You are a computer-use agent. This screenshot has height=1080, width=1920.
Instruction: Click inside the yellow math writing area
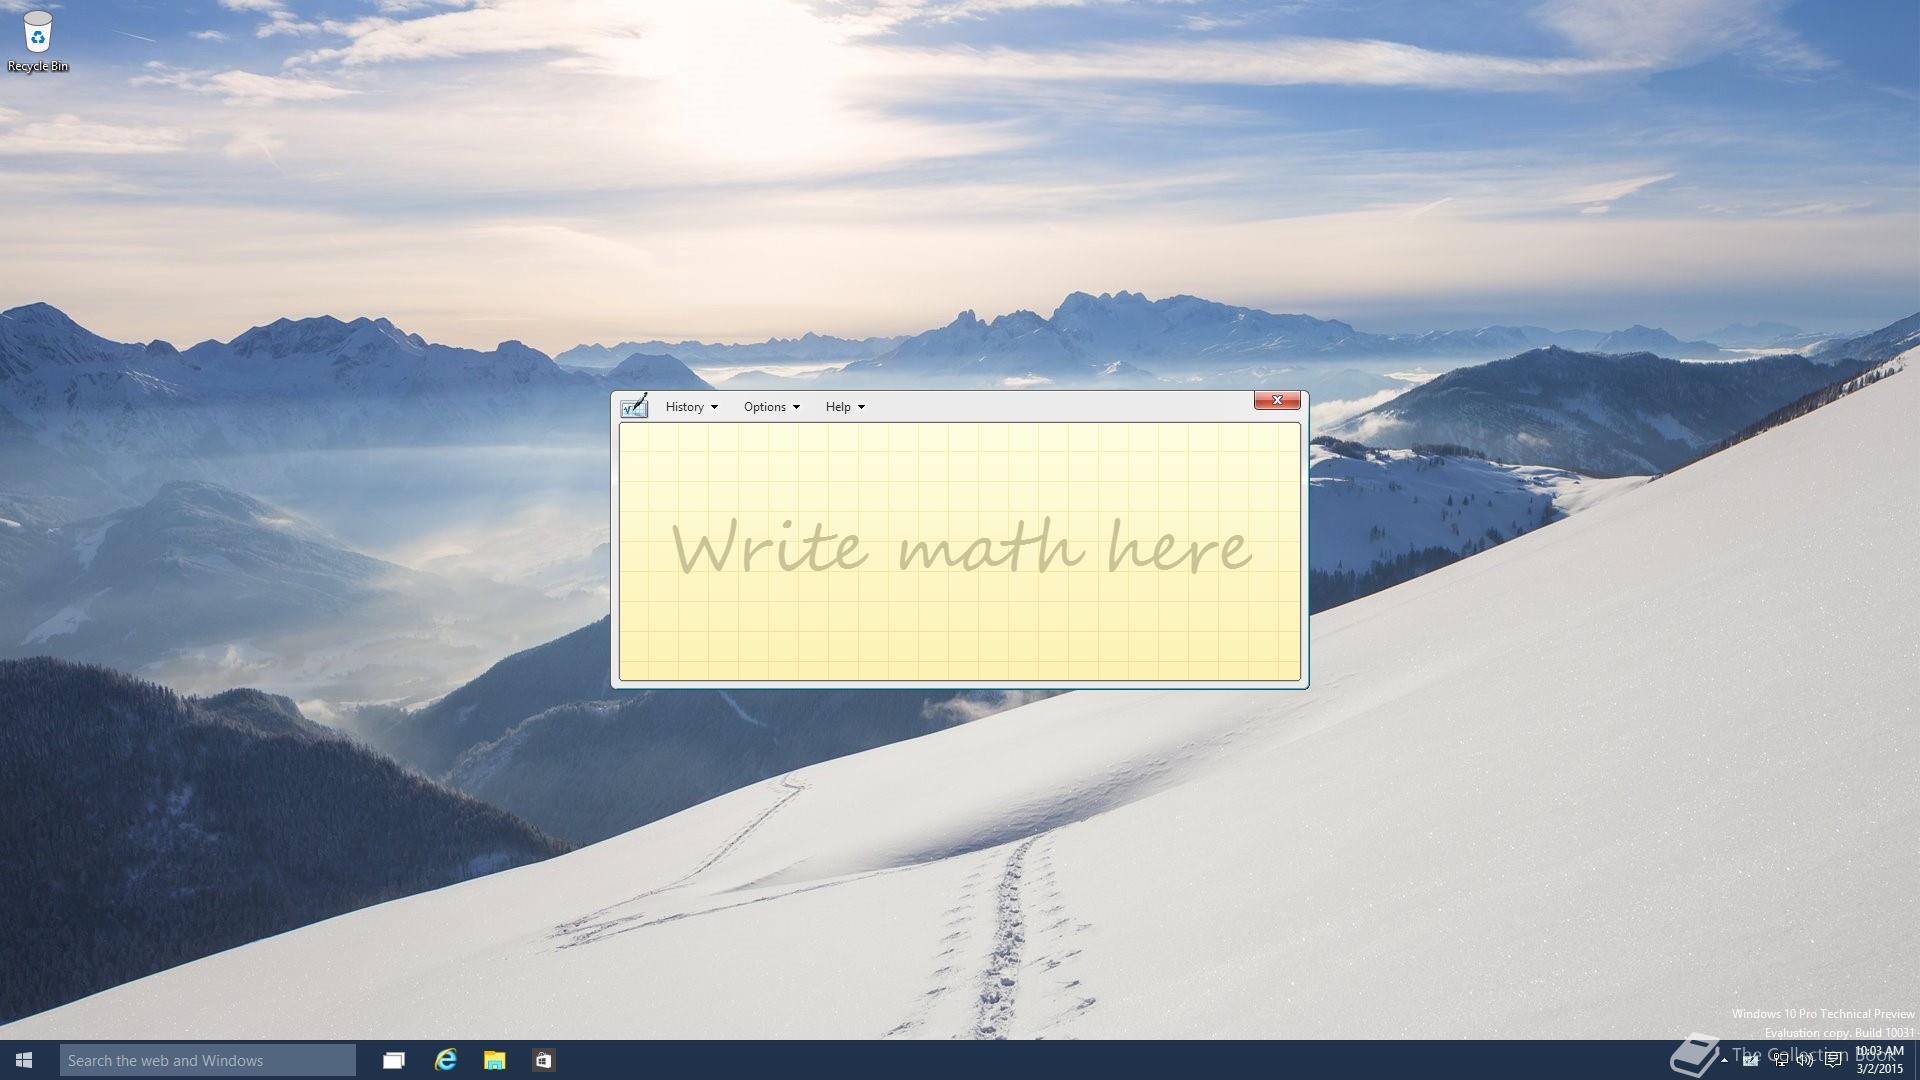[960, 550]
